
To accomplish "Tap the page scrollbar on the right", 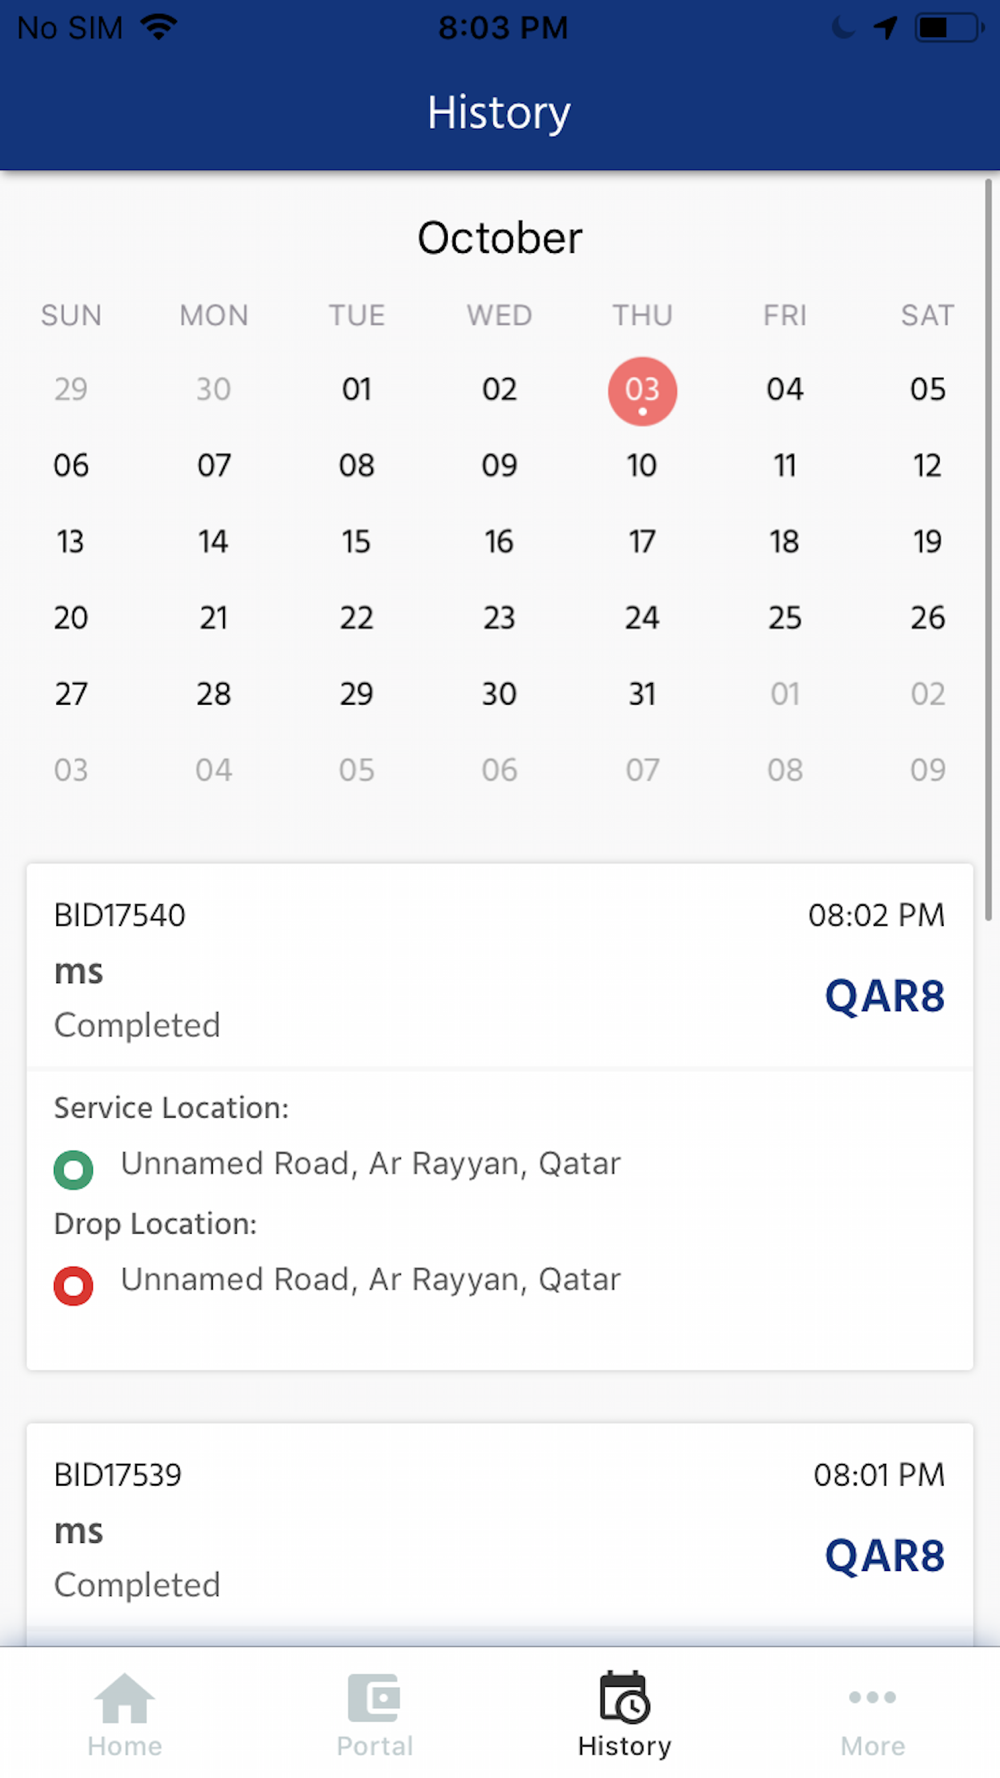I will 988,550.
